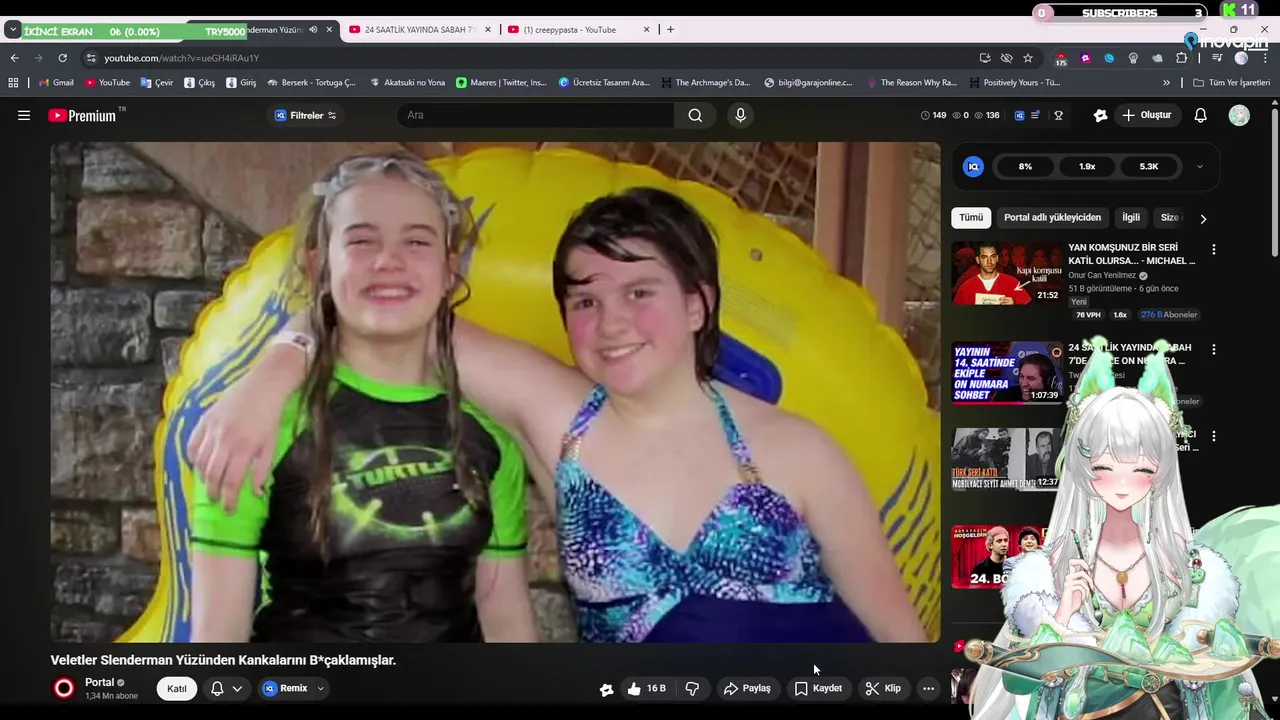The image size is (1280, 720).
Task: Expand the vidIQ stats panel chevron
Action: (1200, 167)
